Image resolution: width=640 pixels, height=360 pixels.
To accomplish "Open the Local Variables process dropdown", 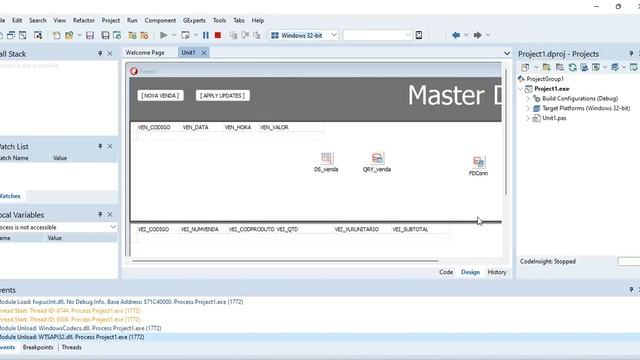I will click(113, 227).
